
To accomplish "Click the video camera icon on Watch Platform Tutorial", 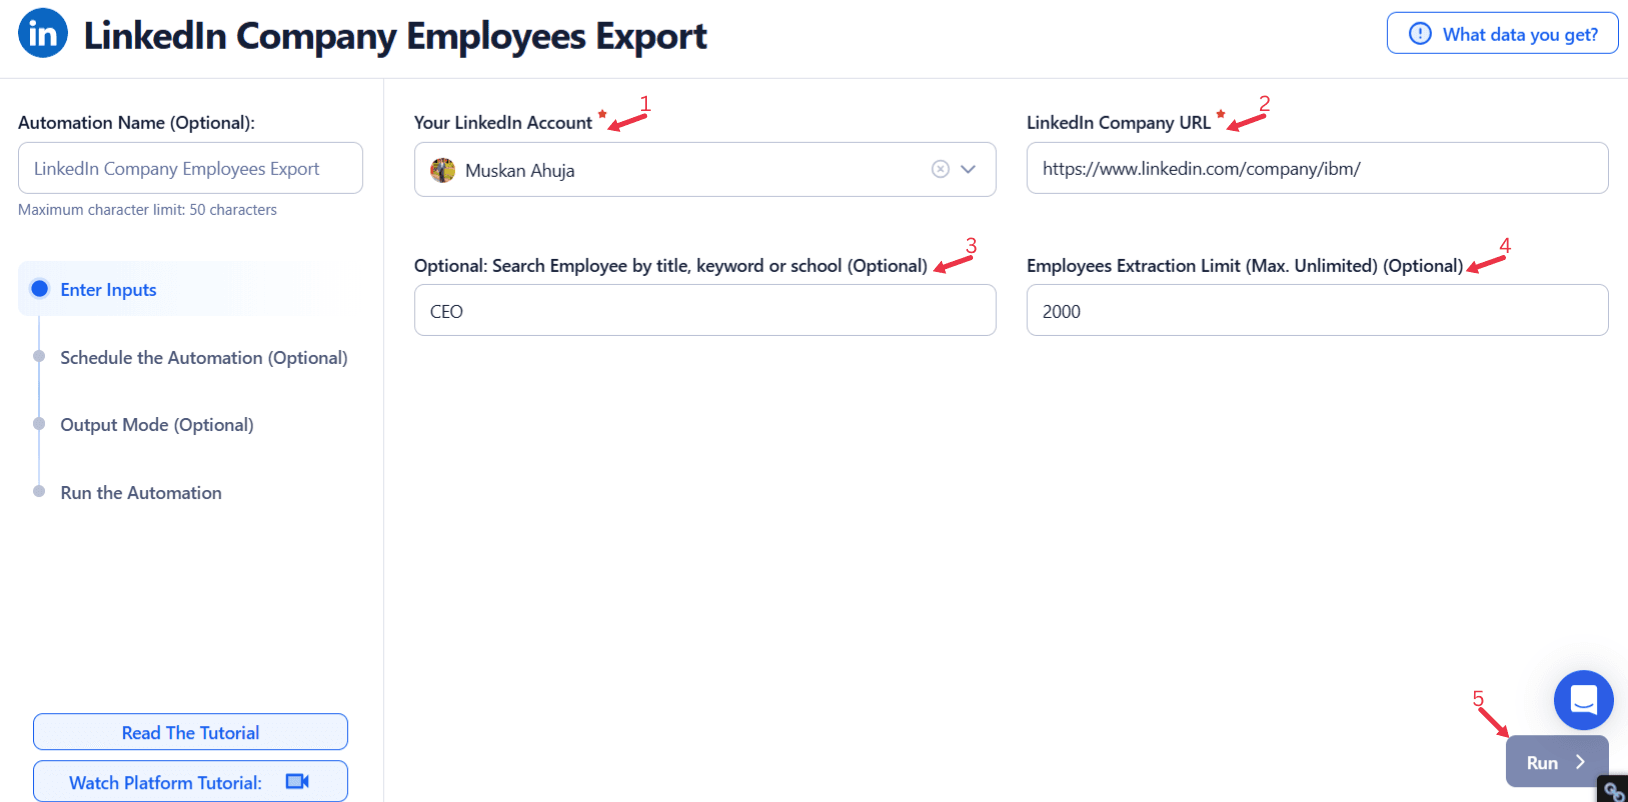I will coord(297,782).
